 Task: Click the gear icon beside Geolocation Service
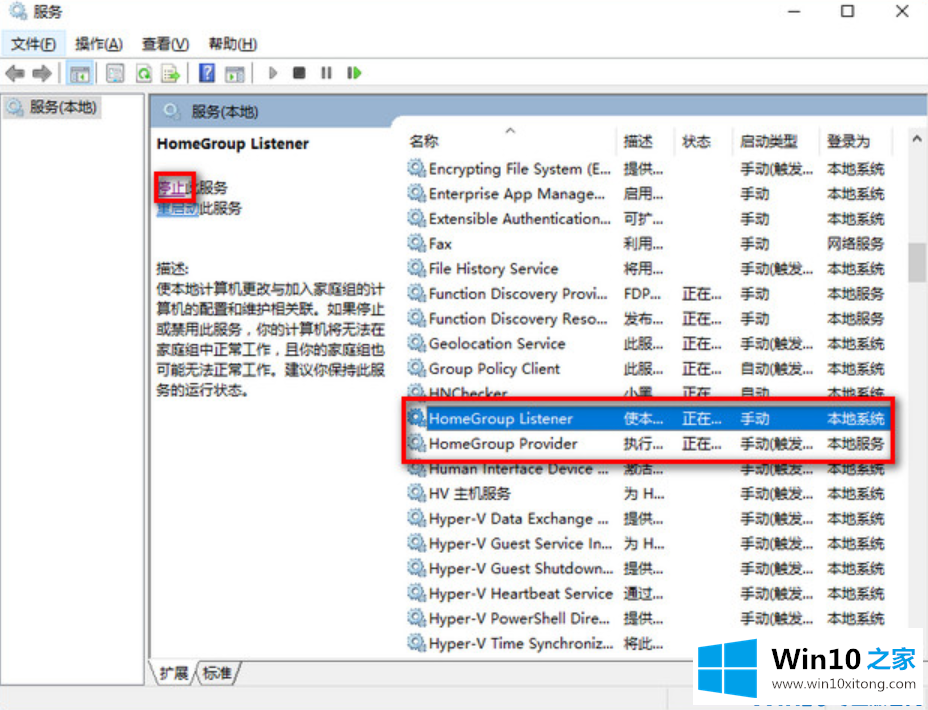point(417,343)
